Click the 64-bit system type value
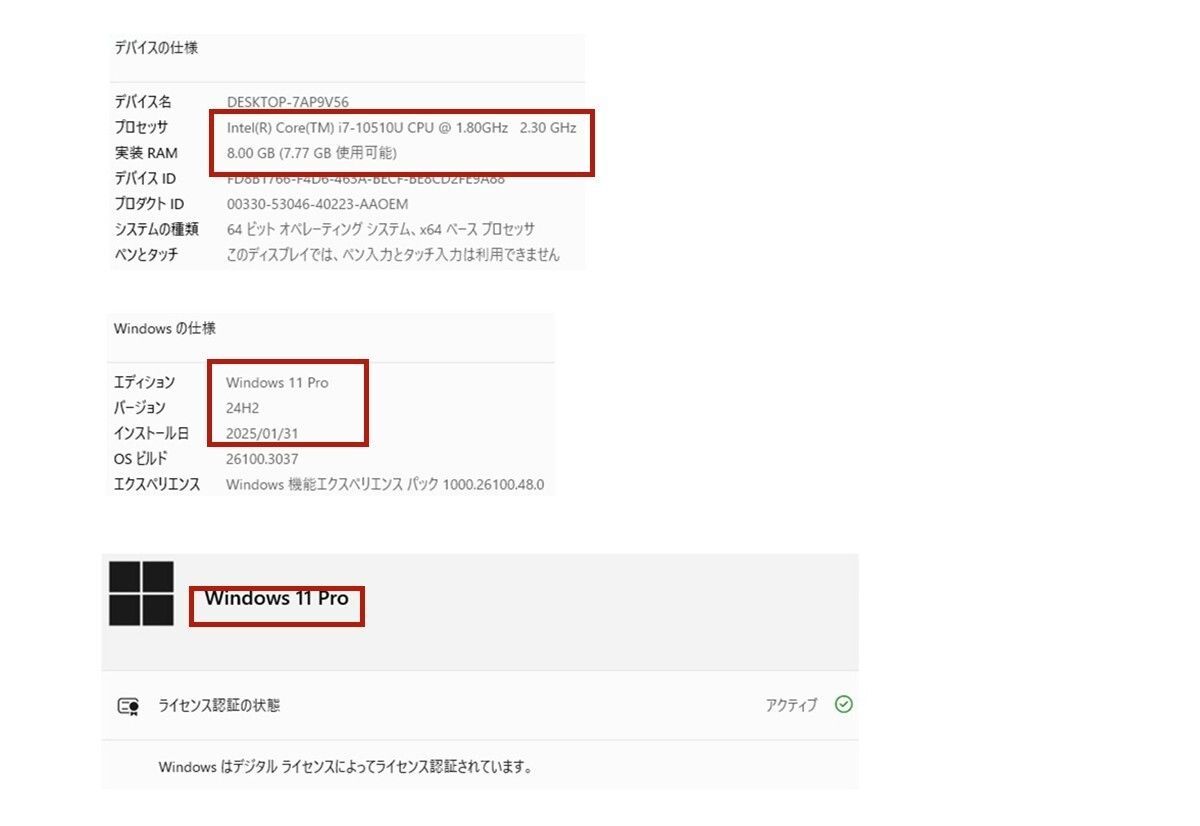The height and width of the screenshot is (826, 1200). tap(381, 229)
